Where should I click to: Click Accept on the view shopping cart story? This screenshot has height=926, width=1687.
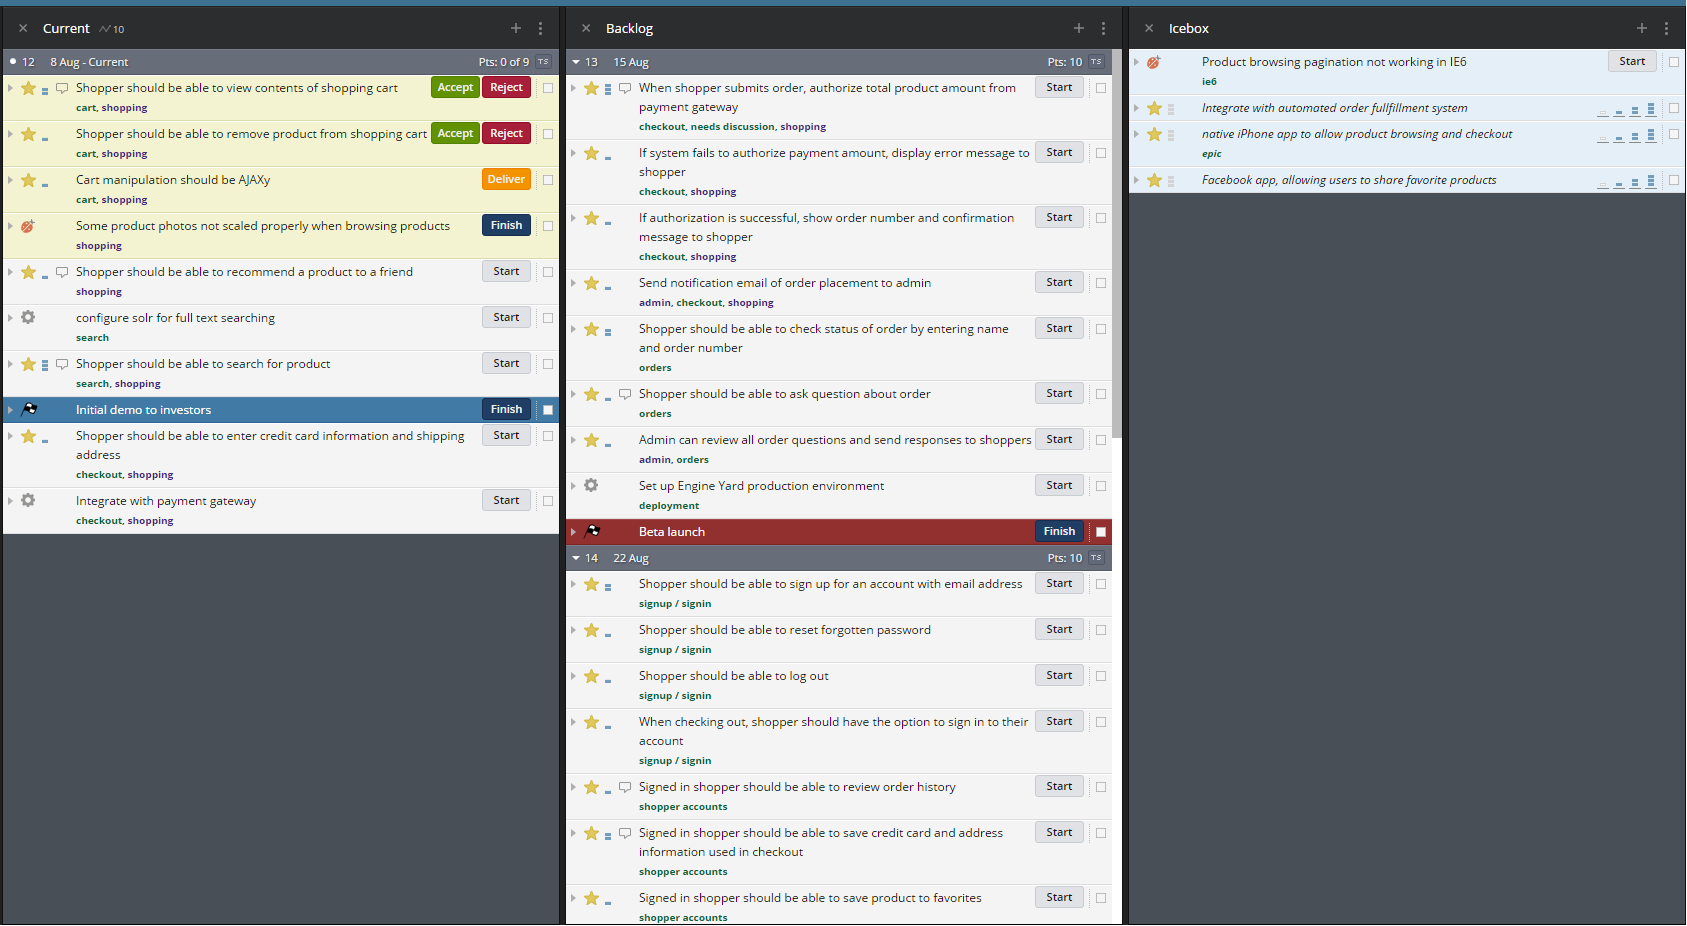point(455,87)
